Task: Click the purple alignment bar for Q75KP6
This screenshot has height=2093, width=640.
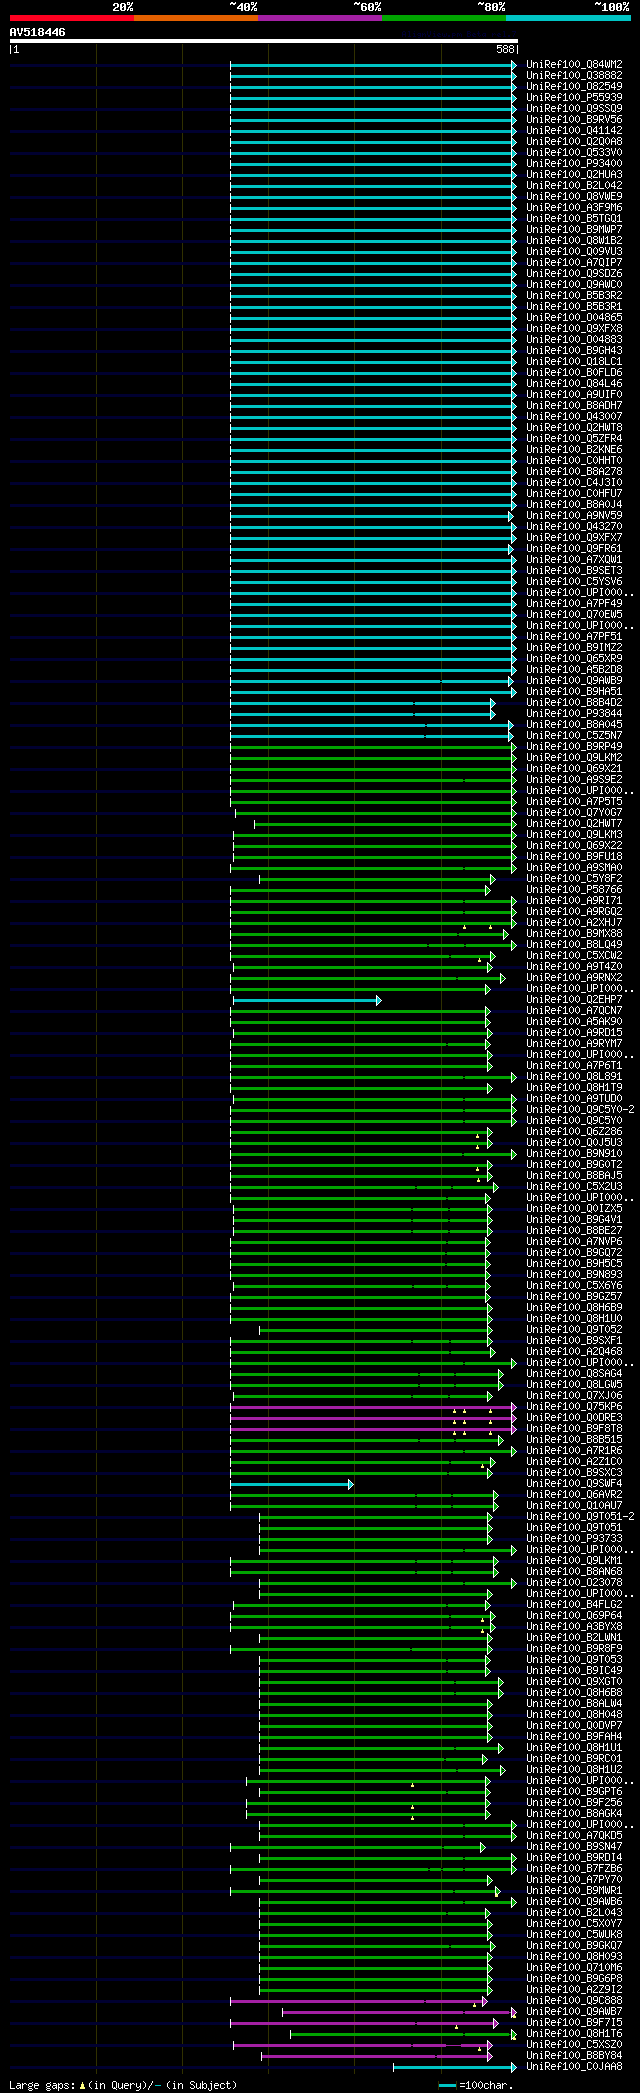Action: 373,1407
